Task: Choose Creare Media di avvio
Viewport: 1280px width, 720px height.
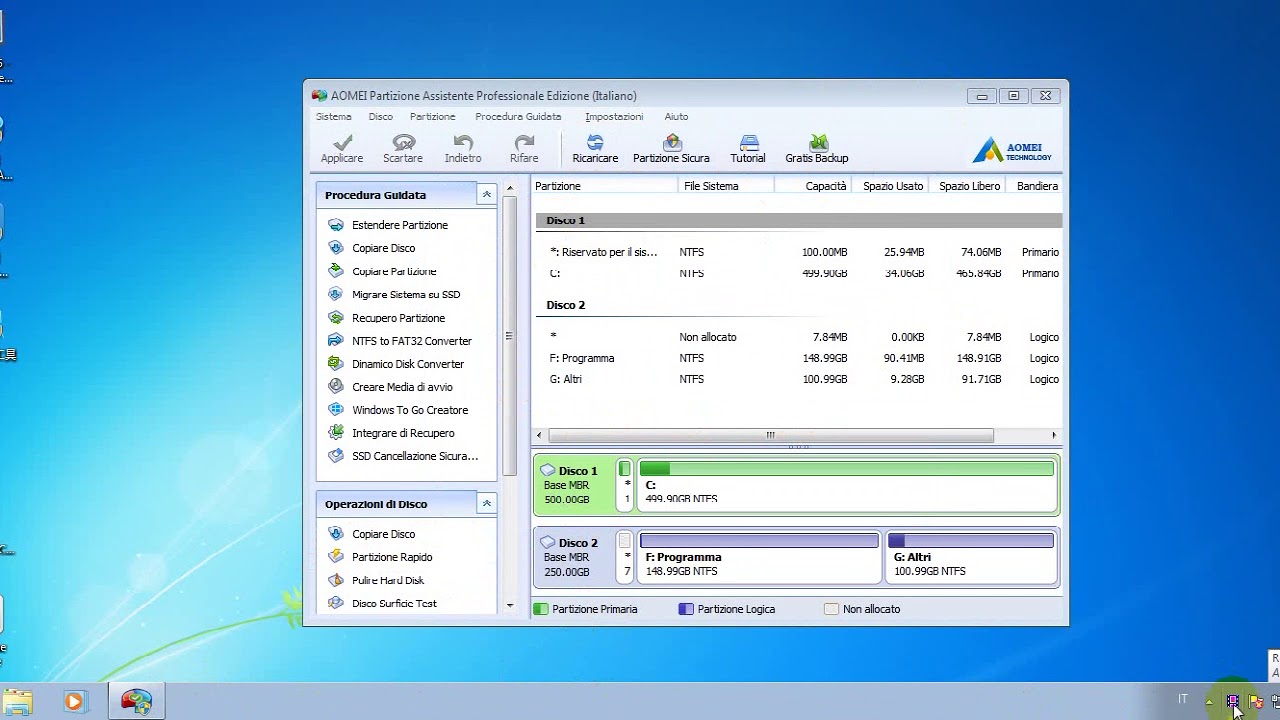Action: pos(402,387)
